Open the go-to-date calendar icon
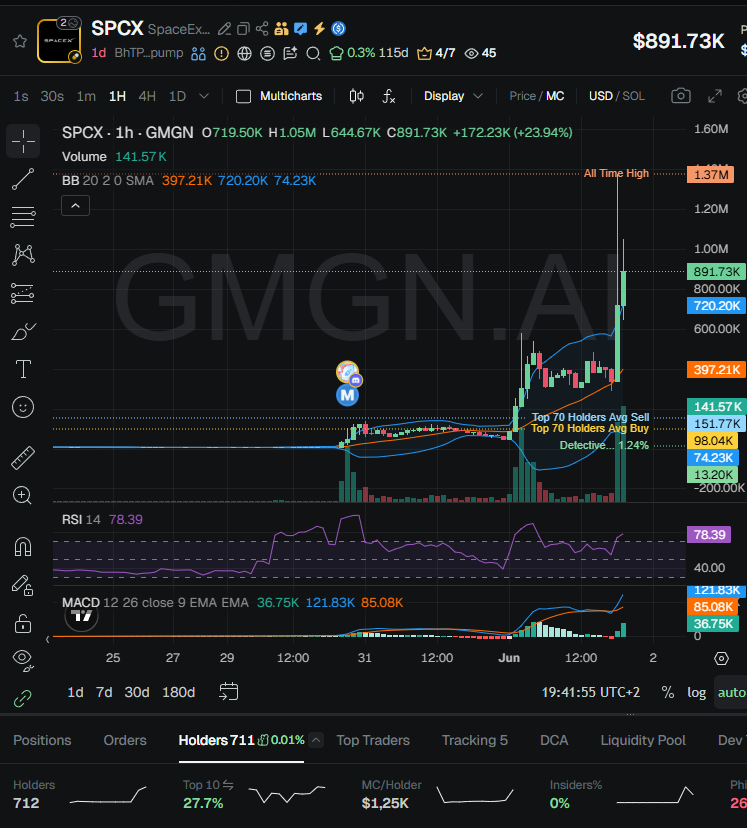 pos(229,692)
